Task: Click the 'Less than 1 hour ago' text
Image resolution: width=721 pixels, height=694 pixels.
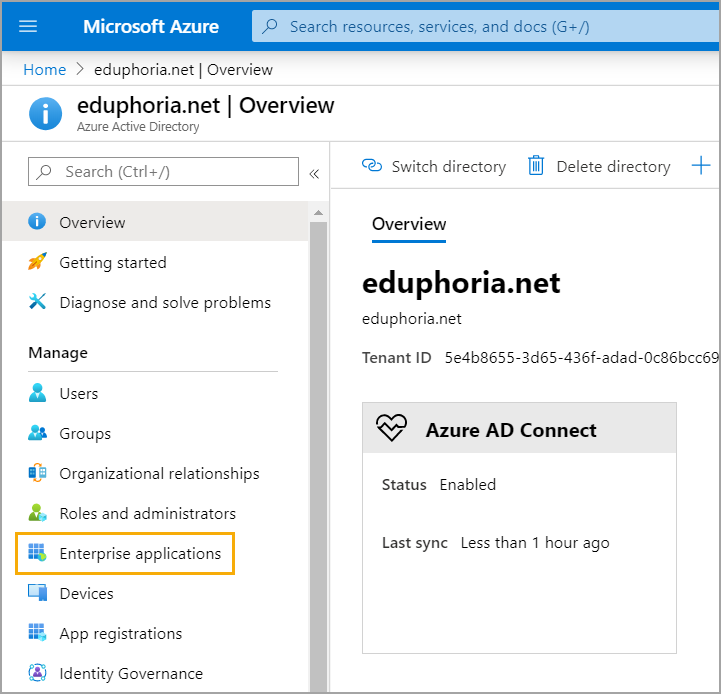Action: click(x=535, y=543)
